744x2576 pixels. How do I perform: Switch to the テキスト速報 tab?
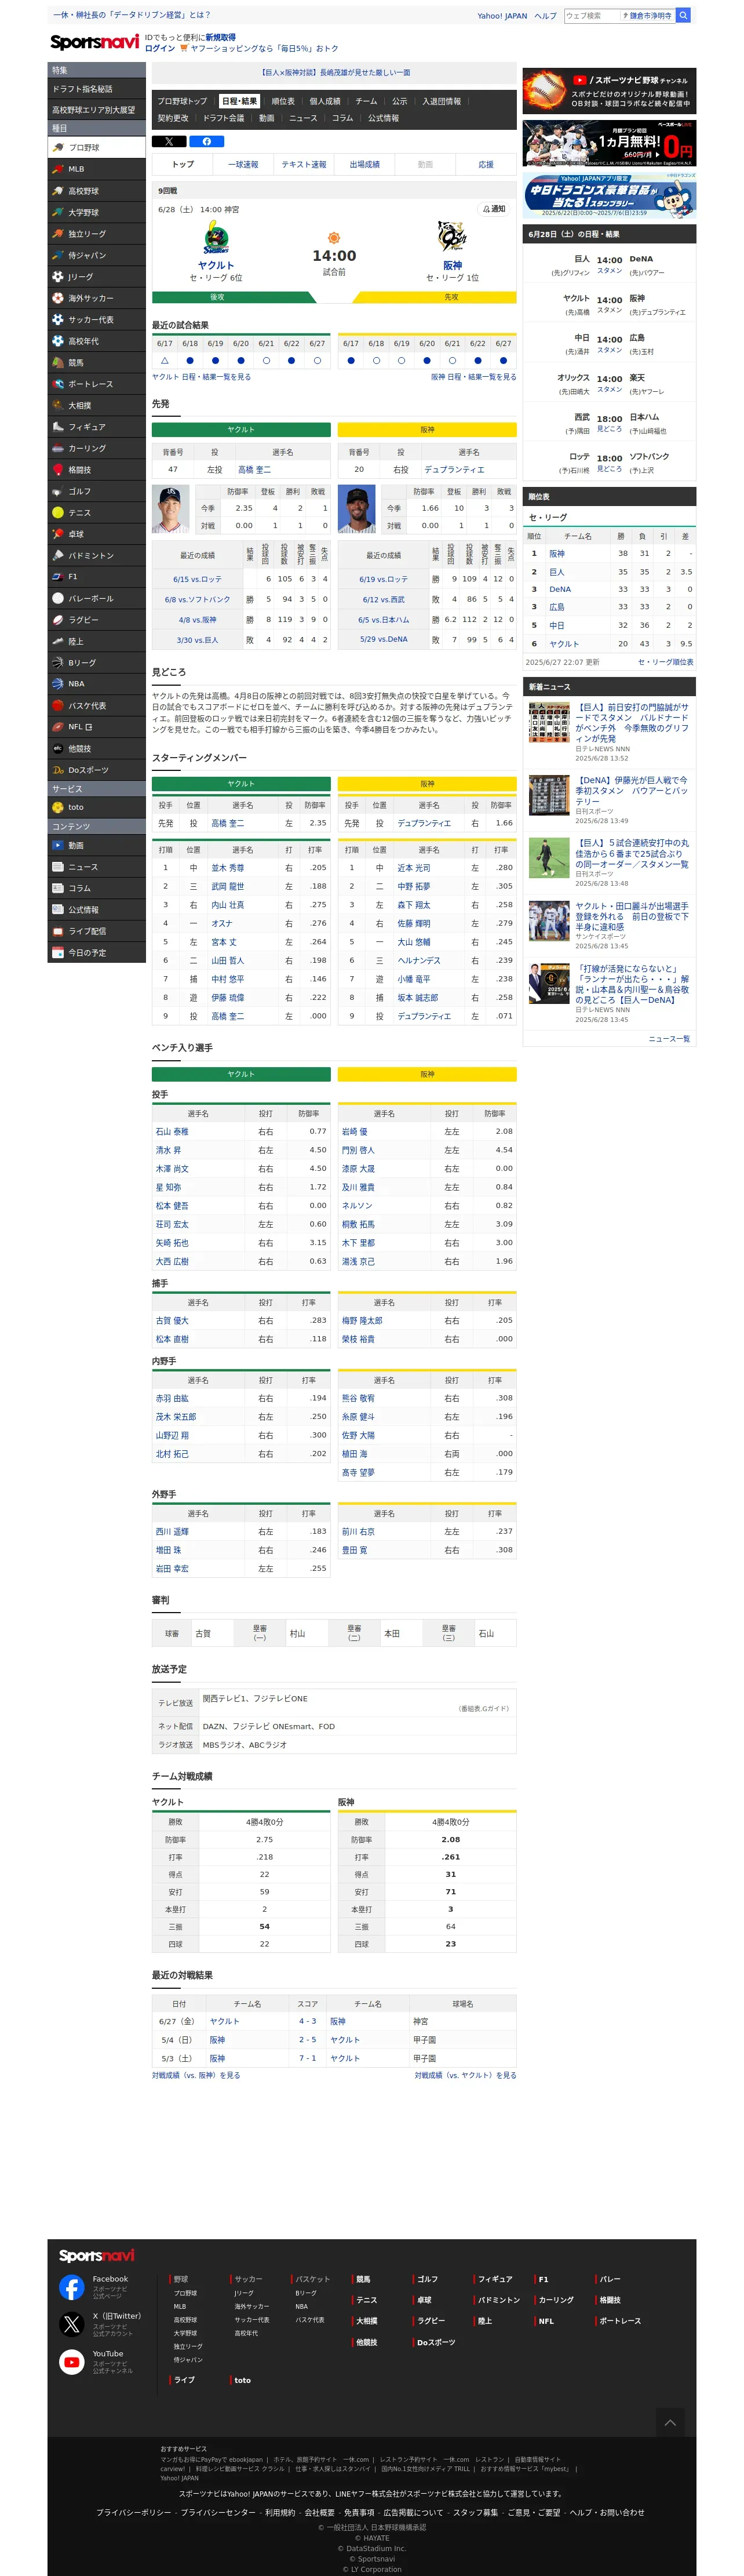[304, 164]
